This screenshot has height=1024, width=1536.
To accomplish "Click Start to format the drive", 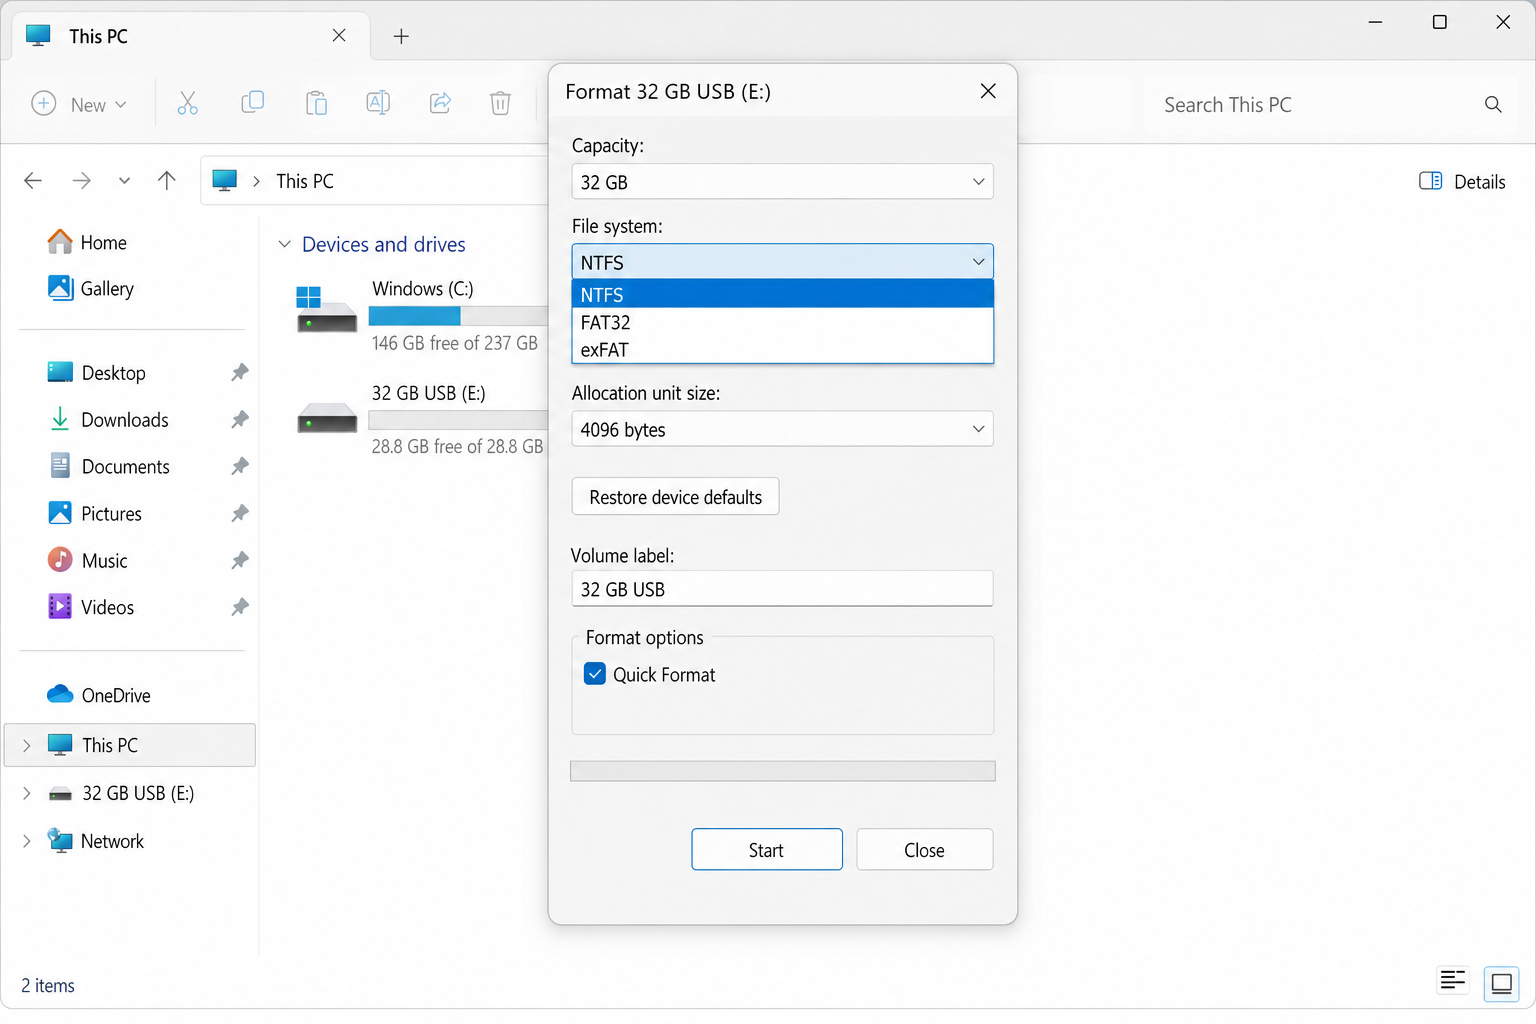I will click(x=767, y=849).
